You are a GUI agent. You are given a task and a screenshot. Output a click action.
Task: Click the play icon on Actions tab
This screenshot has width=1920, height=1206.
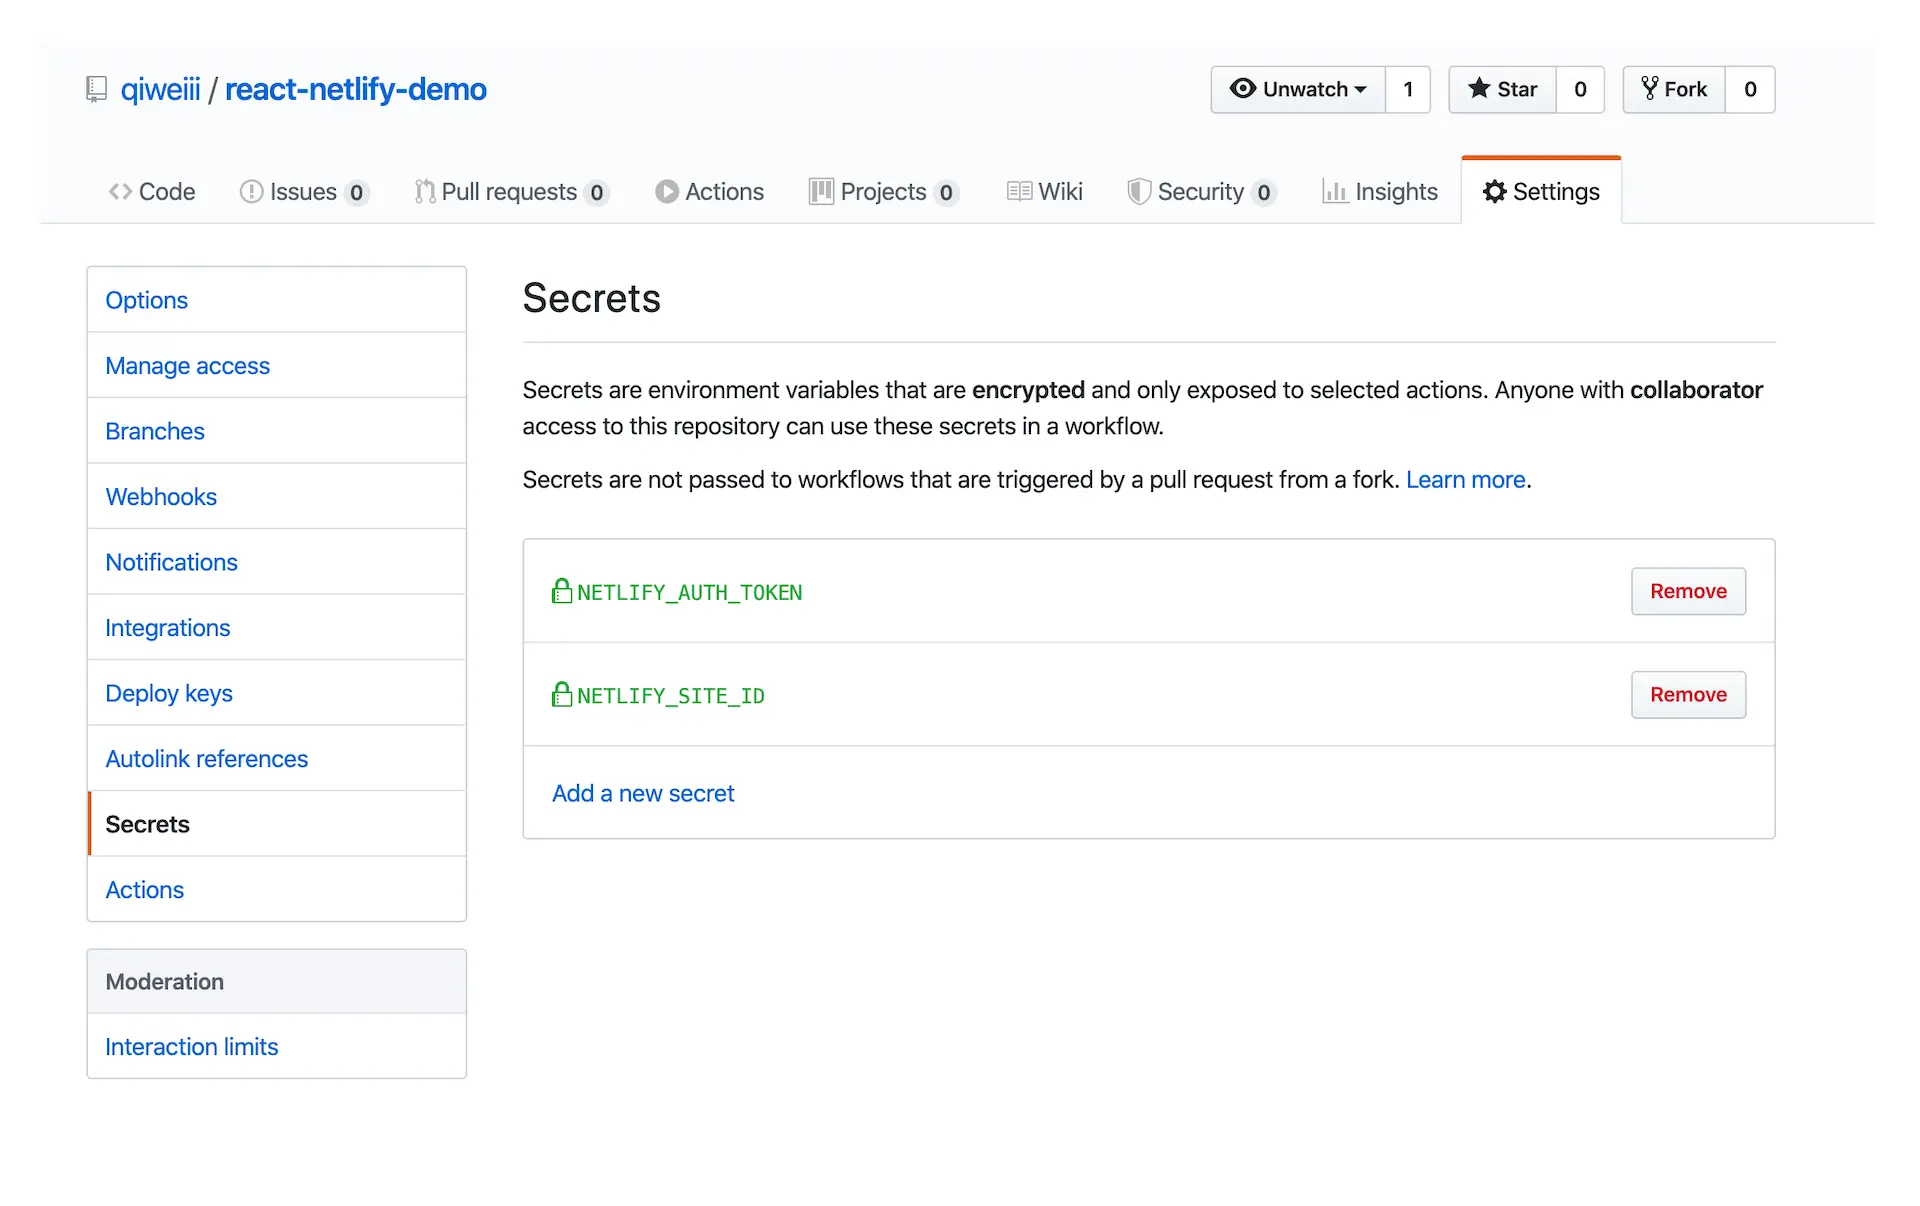tap(666, 191)
